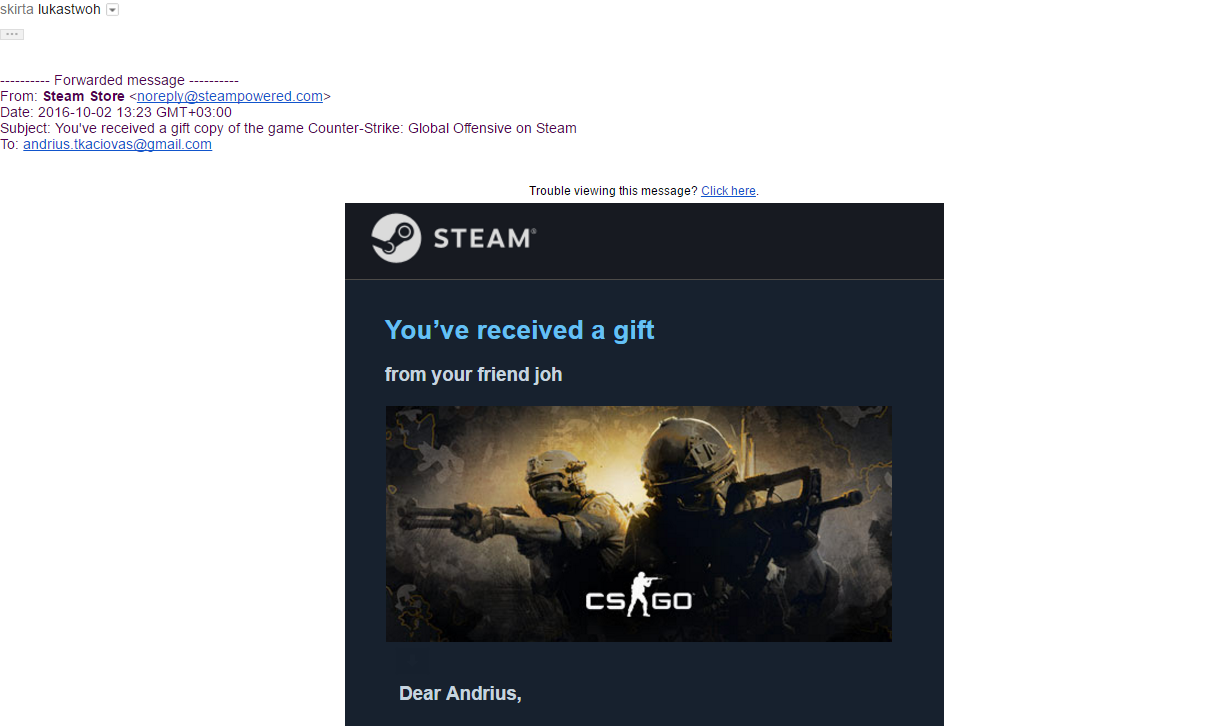Viewport: 1219px width, 726px height.
Task: Click the STEAM wordmark in header
Action: (x=485, y=238)
